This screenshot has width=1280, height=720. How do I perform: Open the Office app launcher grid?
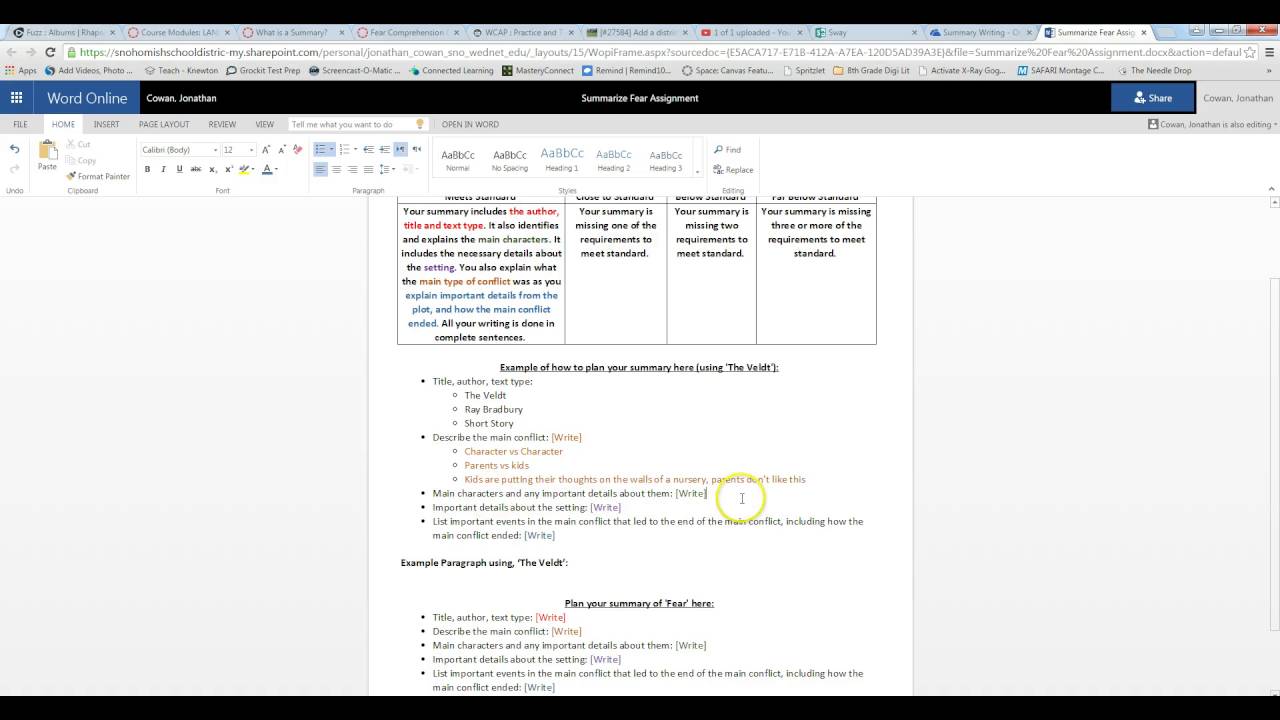(x=16, y=98)
